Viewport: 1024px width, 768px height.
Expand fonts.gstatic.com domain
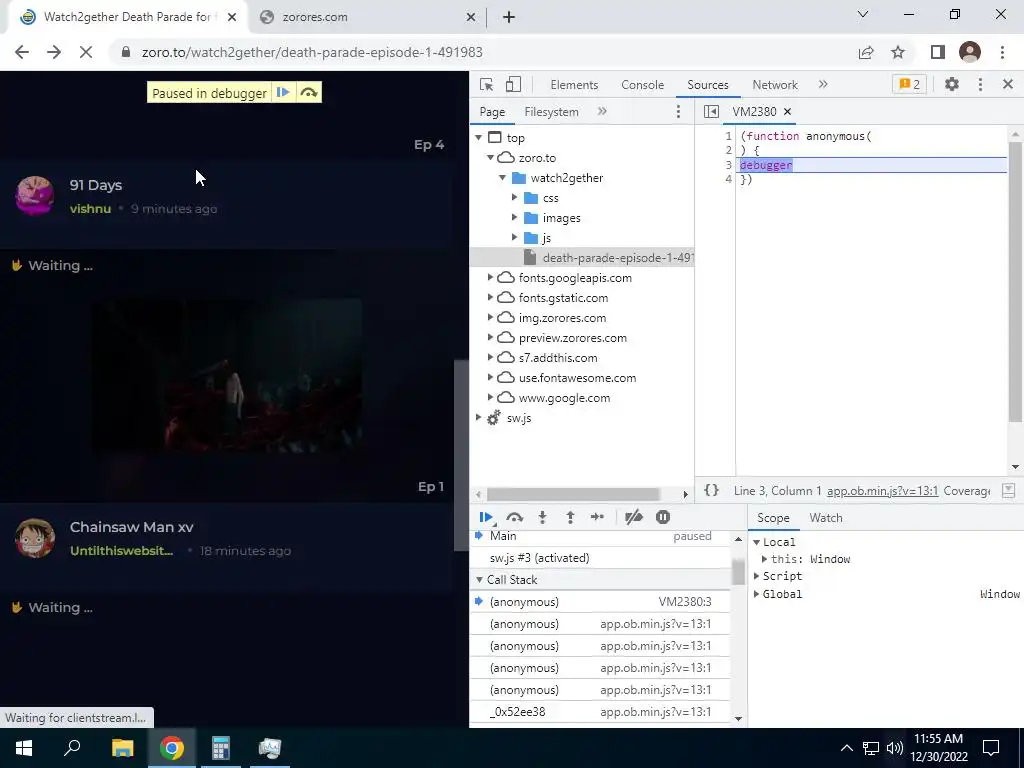point(490,298)
